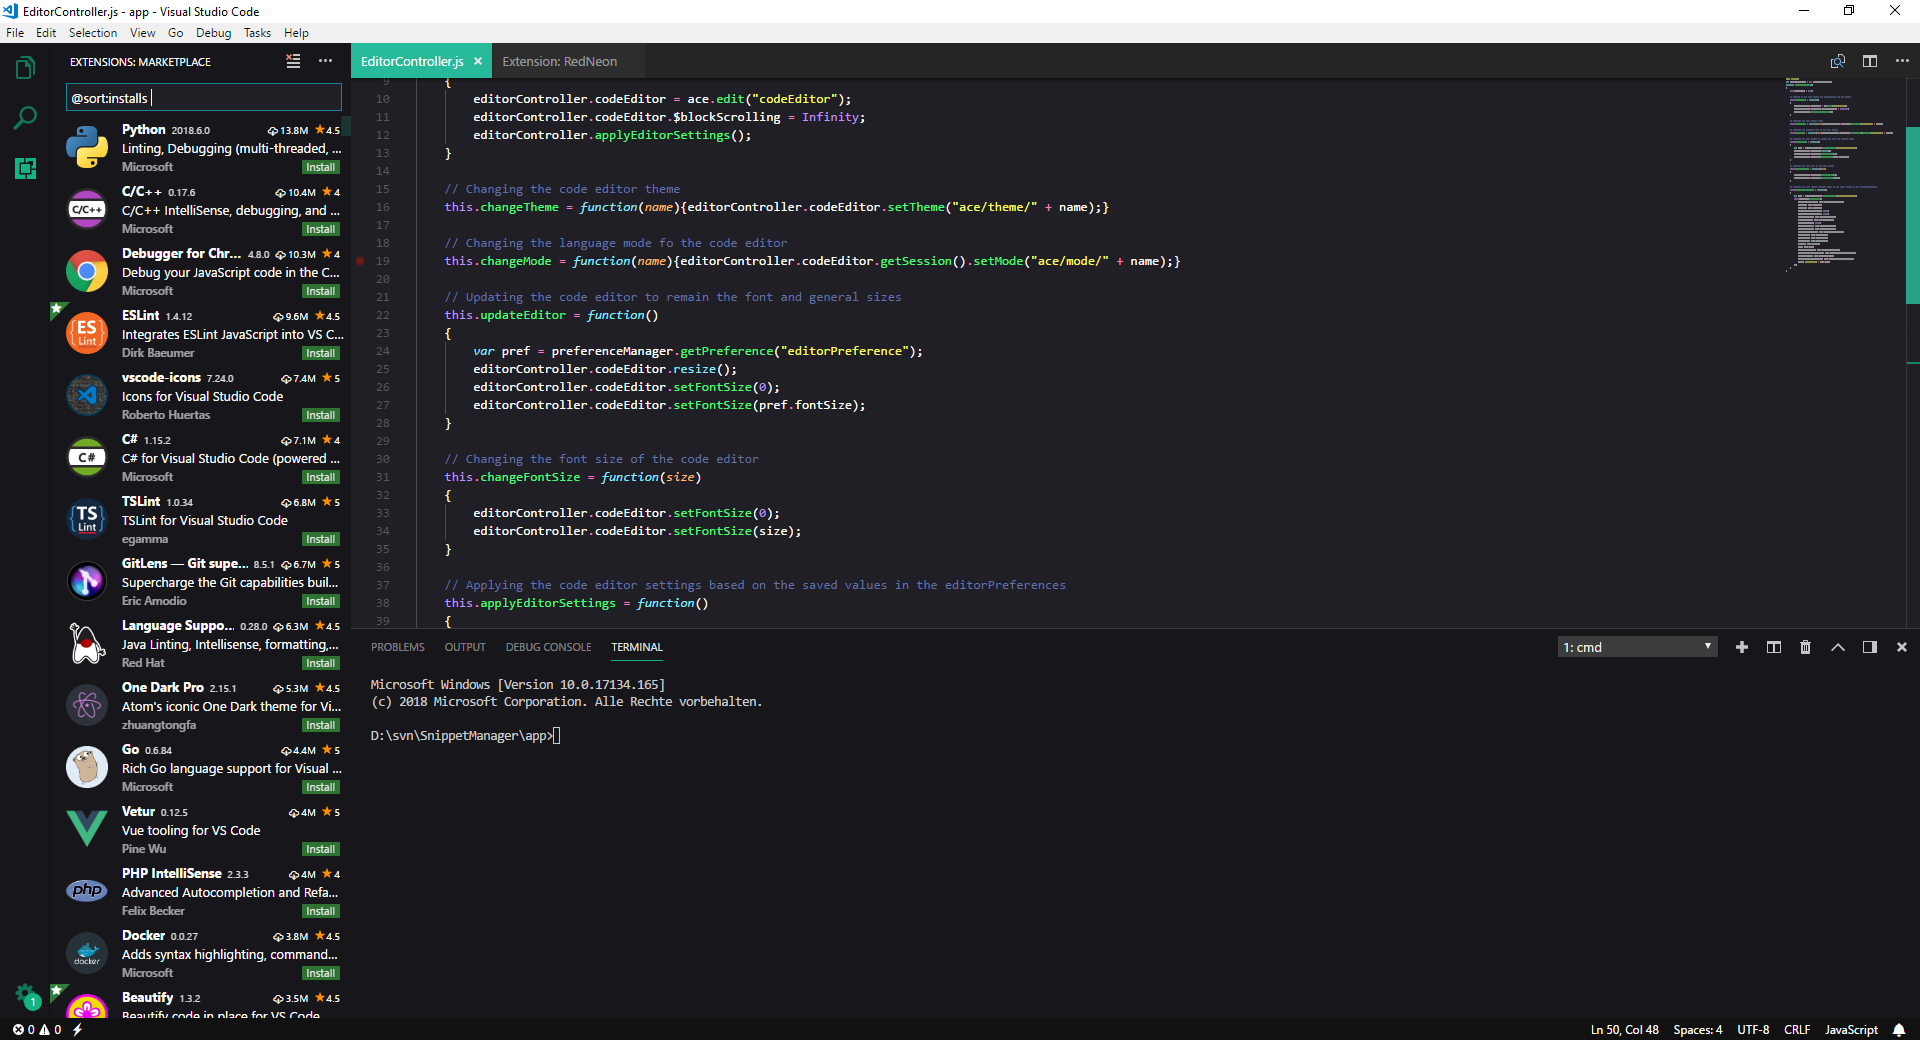
Task: Switch to the PROBLEMS panel tab
Action: [x=398, y=647]
